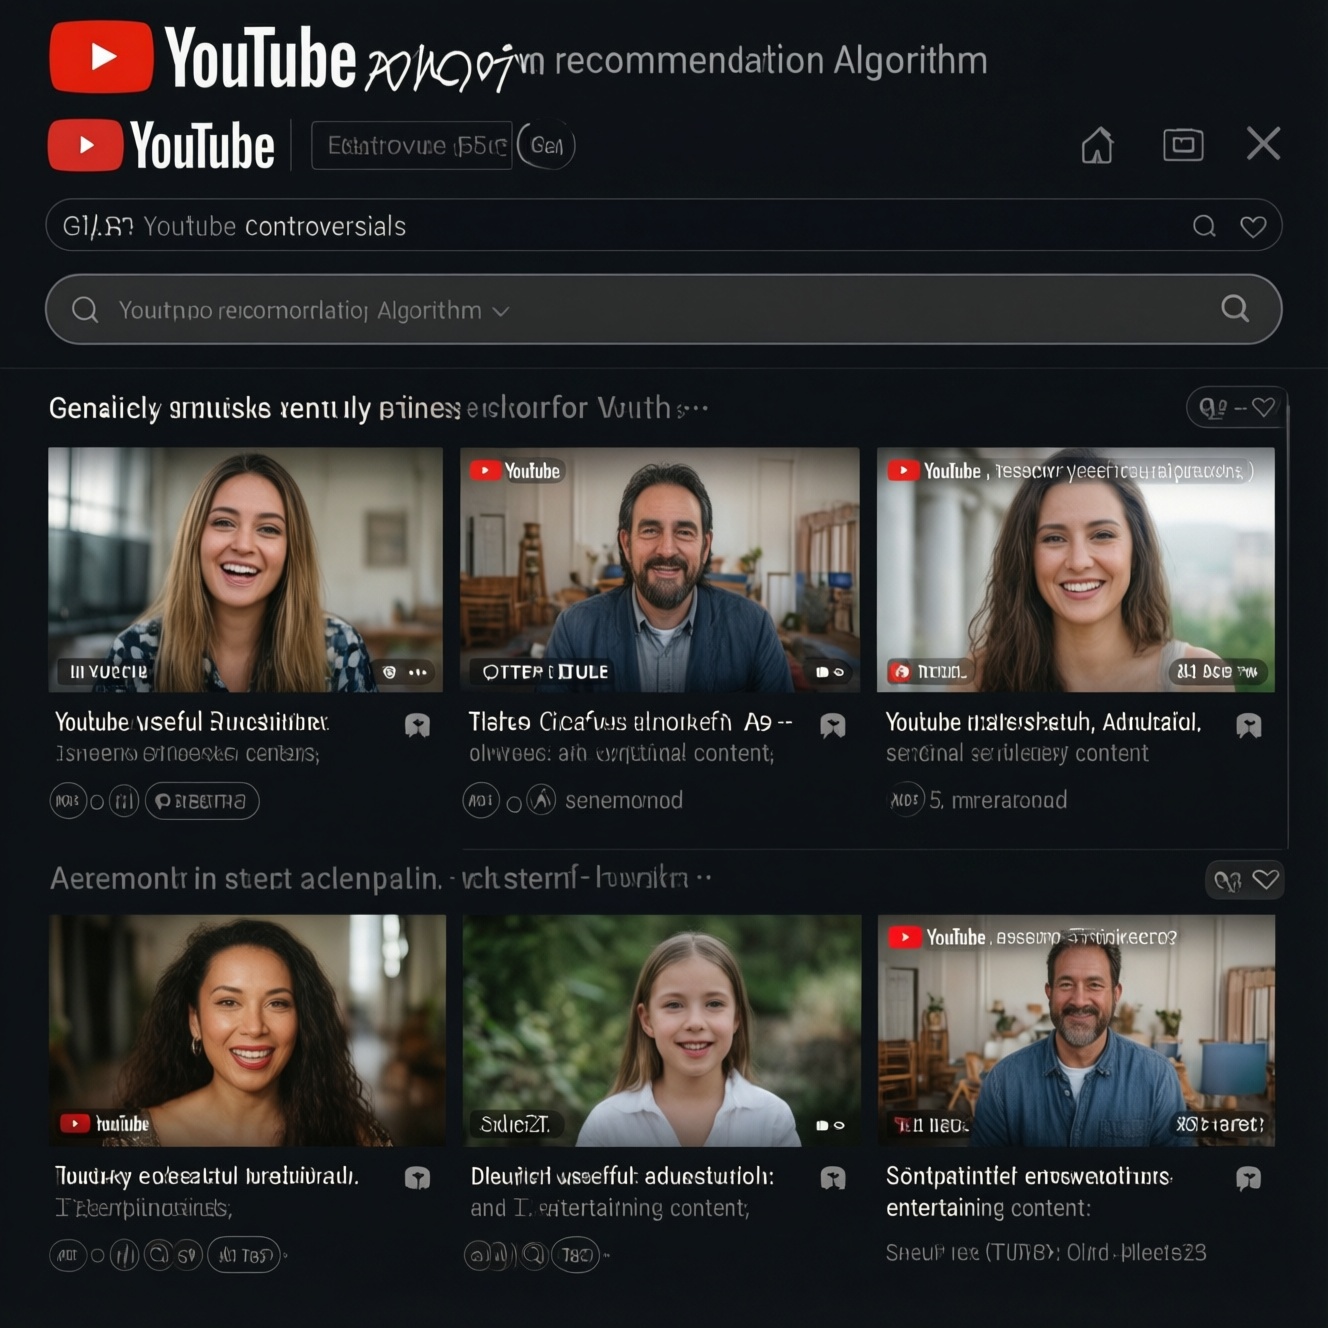The width and height of the screenshot is (1328, 1328).
Task: Click the waveform circle icon under 'Youtube useful' card
Action: point(124,801)
